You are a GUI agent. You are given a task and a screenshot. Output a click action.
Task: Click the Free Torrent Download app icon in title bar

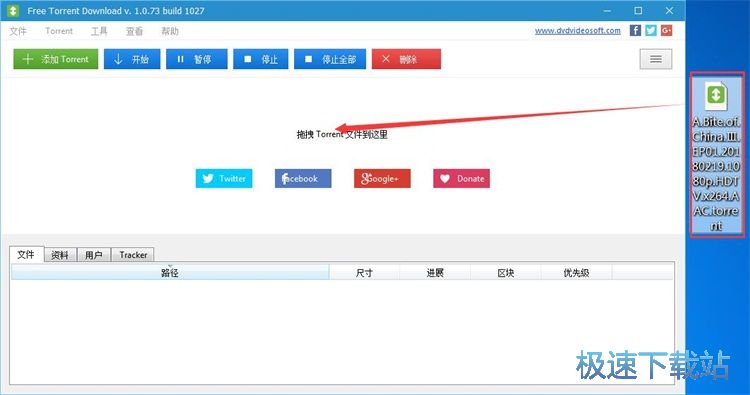[x=13, y=11]
